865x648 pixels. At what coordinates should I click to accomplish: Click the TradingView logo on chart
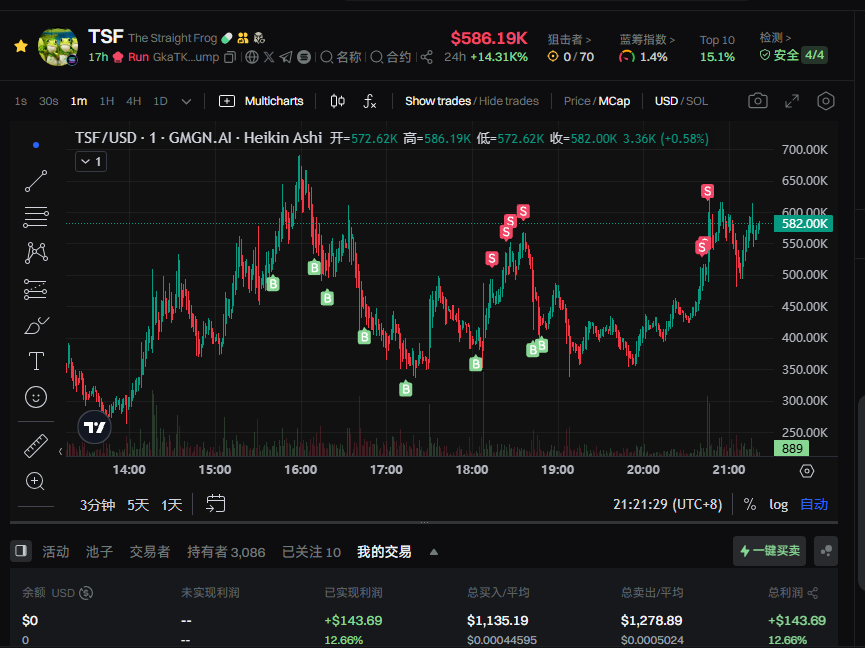[94, 427]
